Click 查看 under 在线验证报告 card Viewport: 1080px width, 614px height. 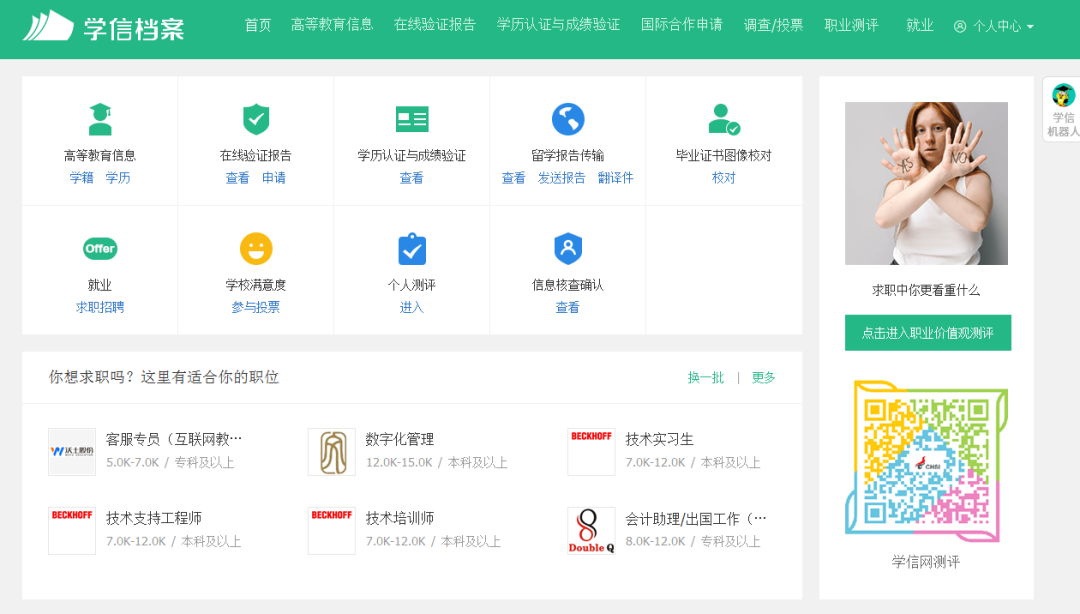coord(238,178)
